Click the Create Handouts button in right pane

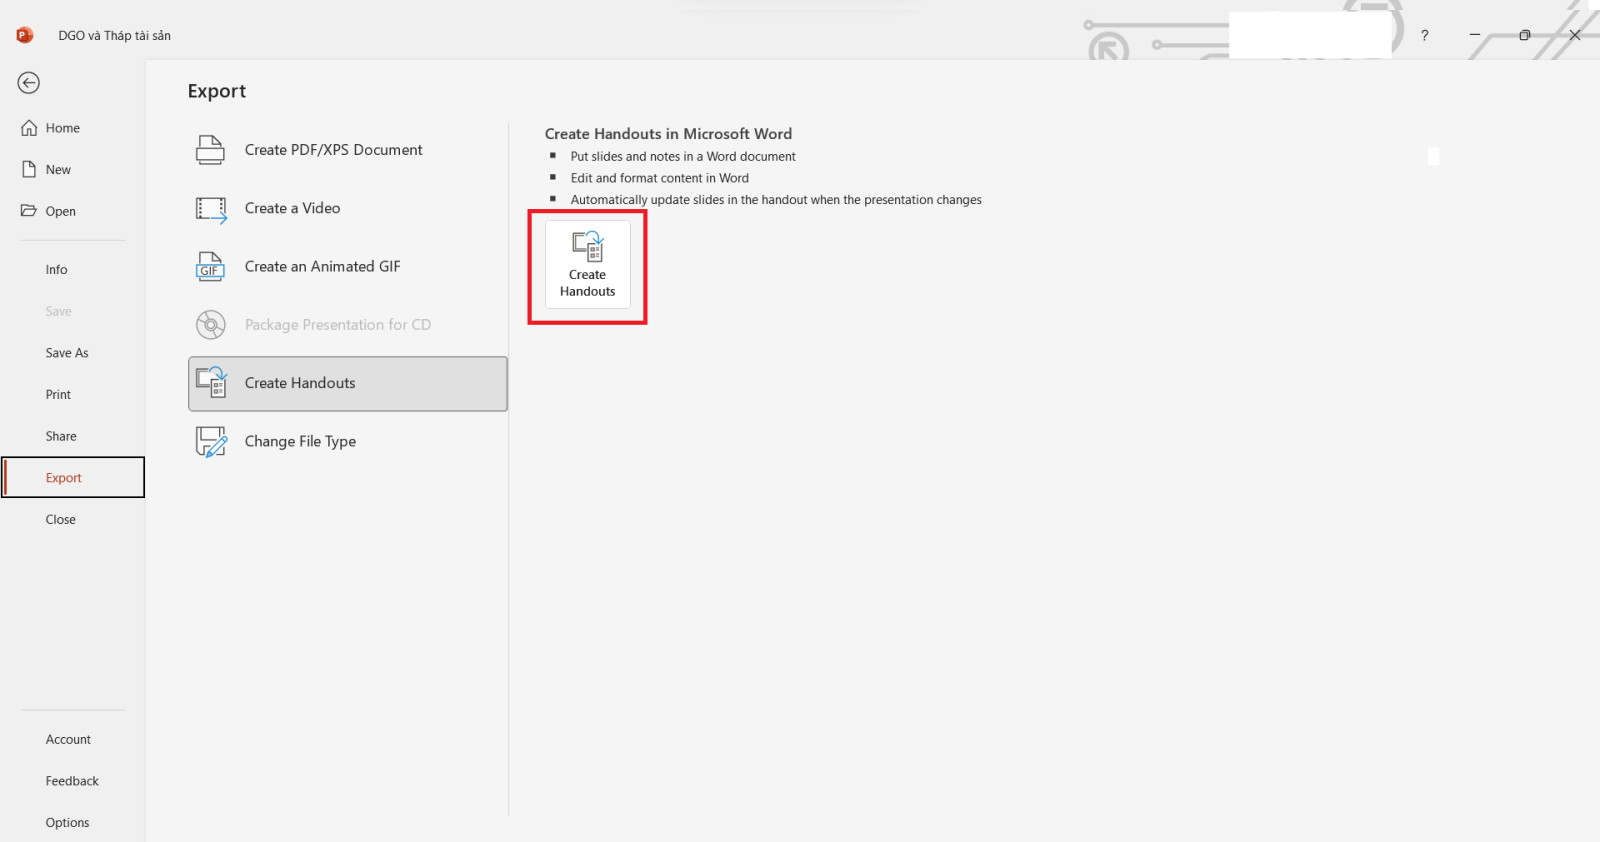click(x=588, y=265)
